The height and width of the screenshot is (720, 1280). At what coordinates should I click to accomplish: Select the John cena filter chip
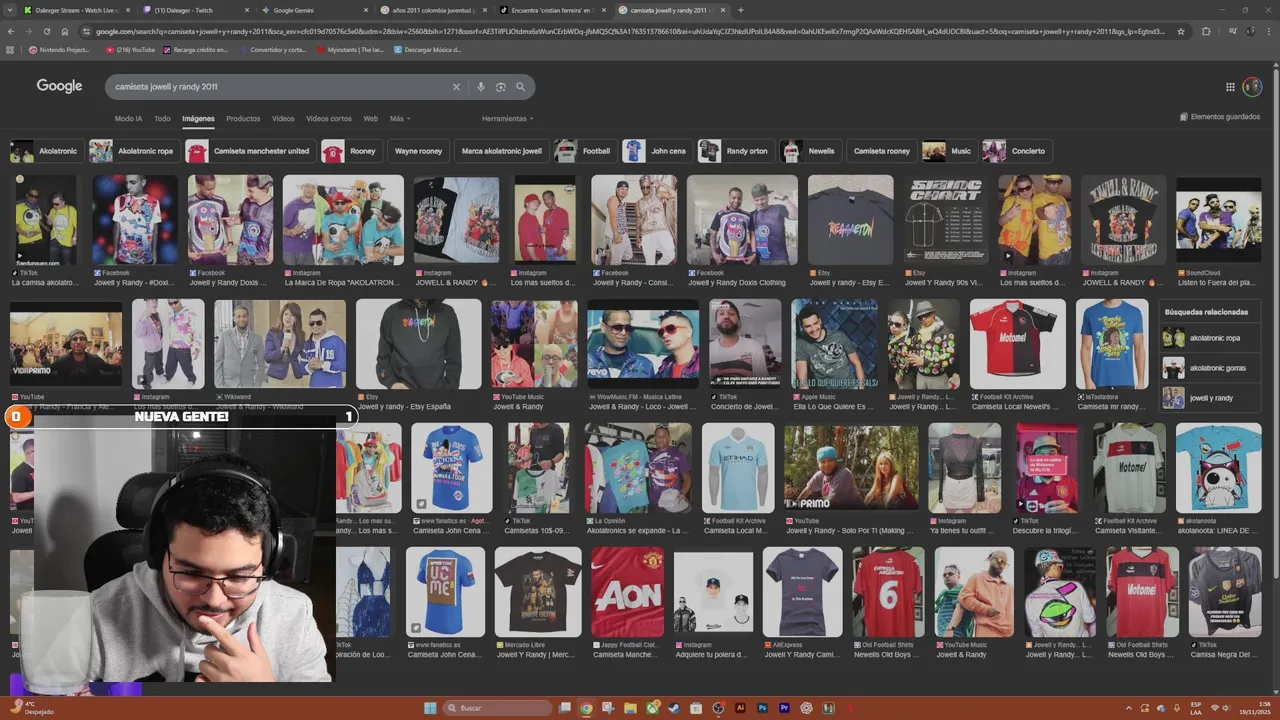point(657,151)
